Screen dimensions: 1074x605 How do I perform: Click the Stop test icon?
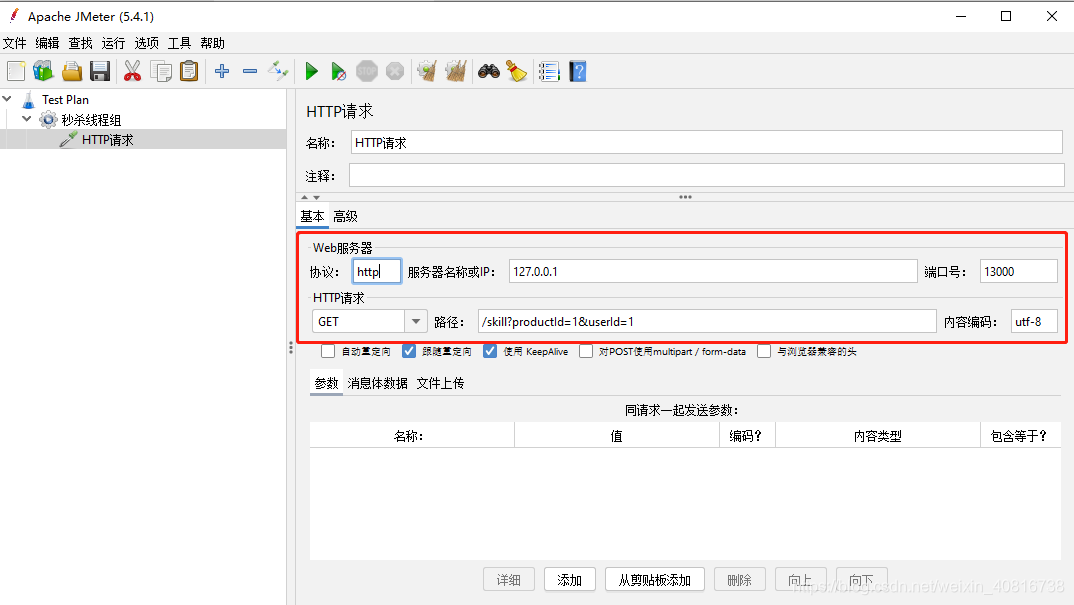click(367, 71)
